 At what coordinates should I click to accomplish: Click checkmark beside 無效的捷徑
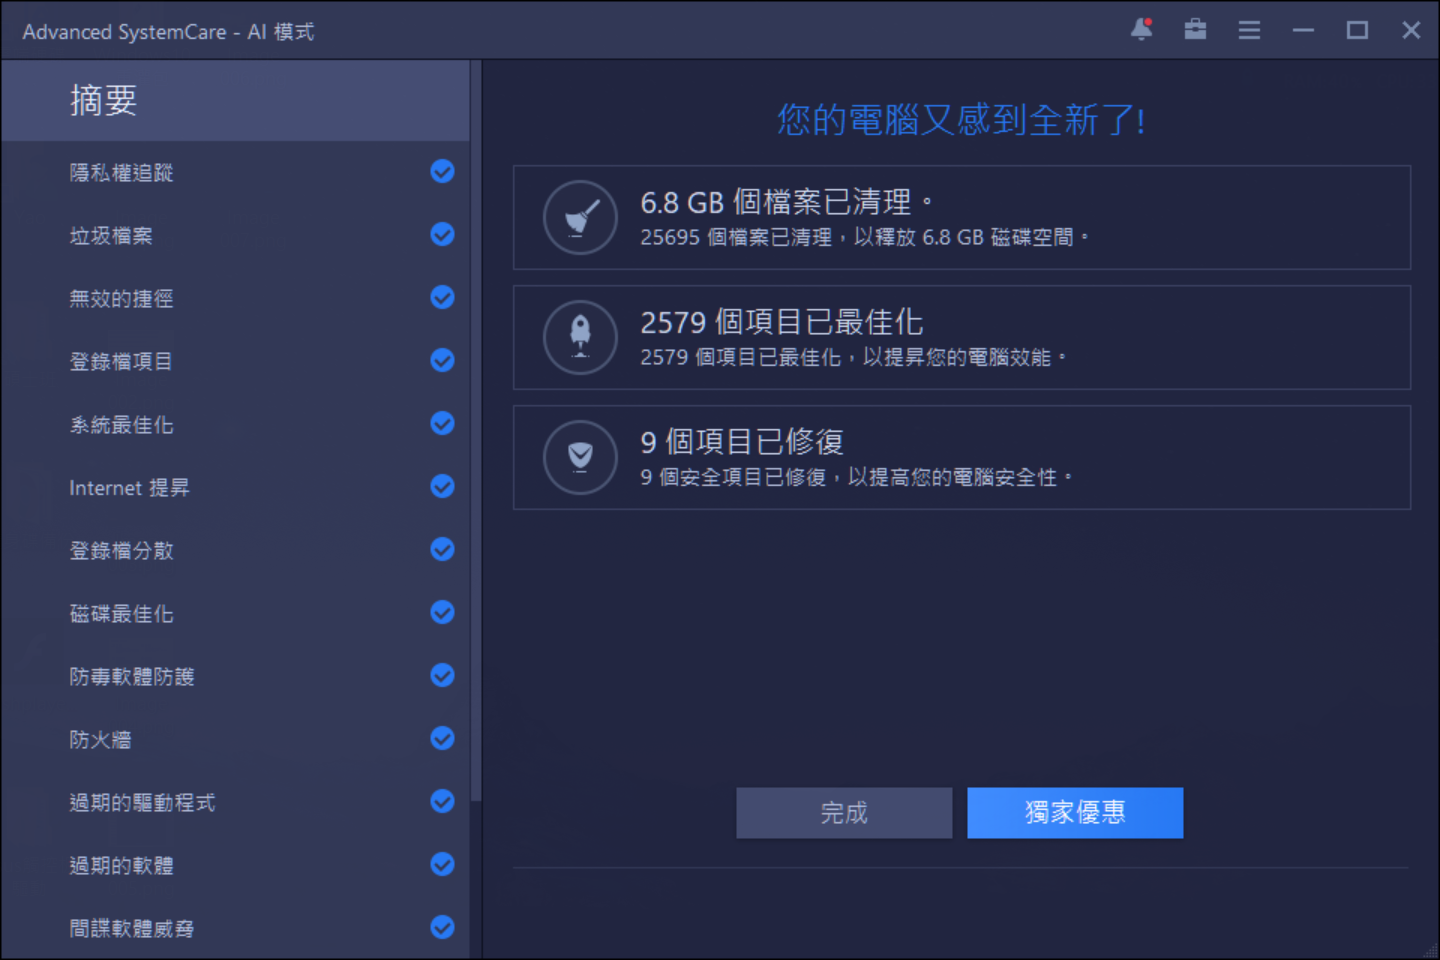tap(442, 298)
